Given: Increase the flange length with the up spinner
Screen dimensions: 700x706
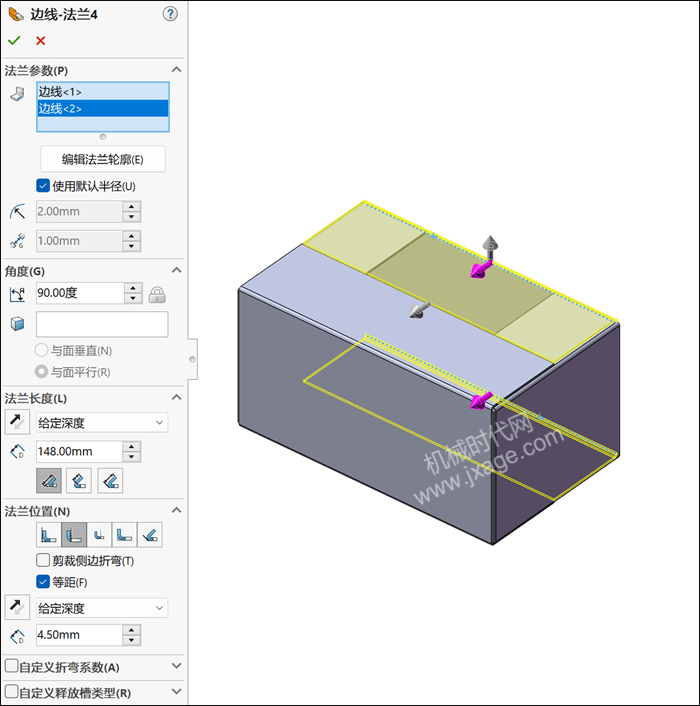Looking at the screenshot, I should tap(131, 447).
